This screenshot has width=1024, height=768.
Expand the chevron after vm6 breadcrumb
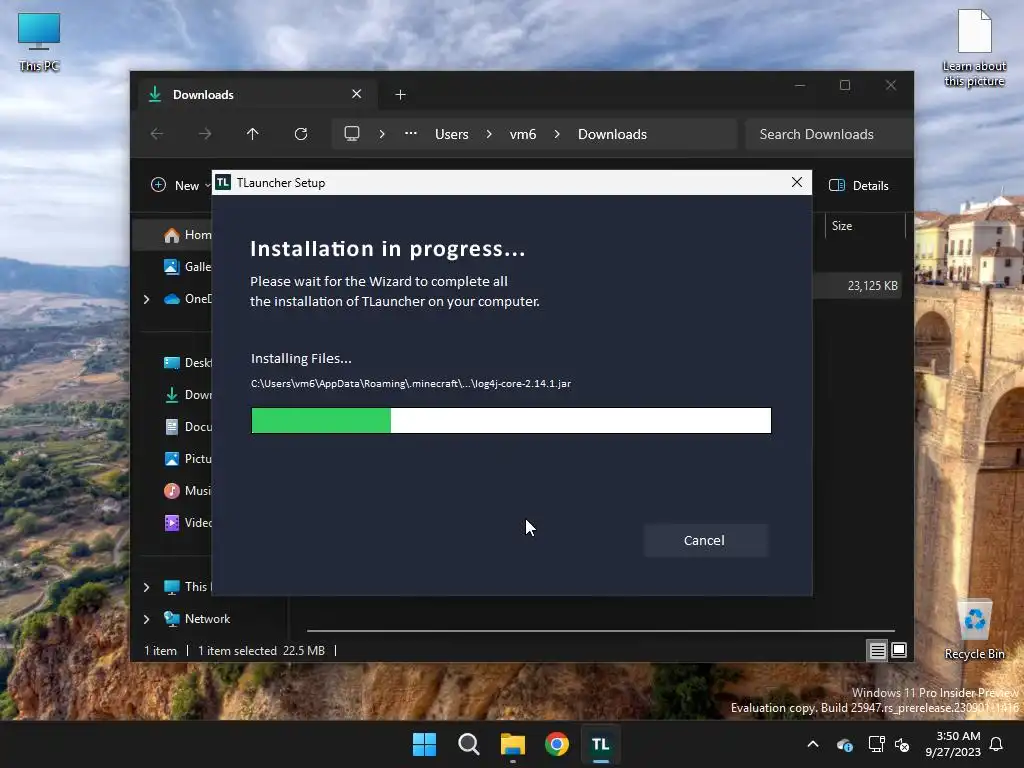[557, 134]
